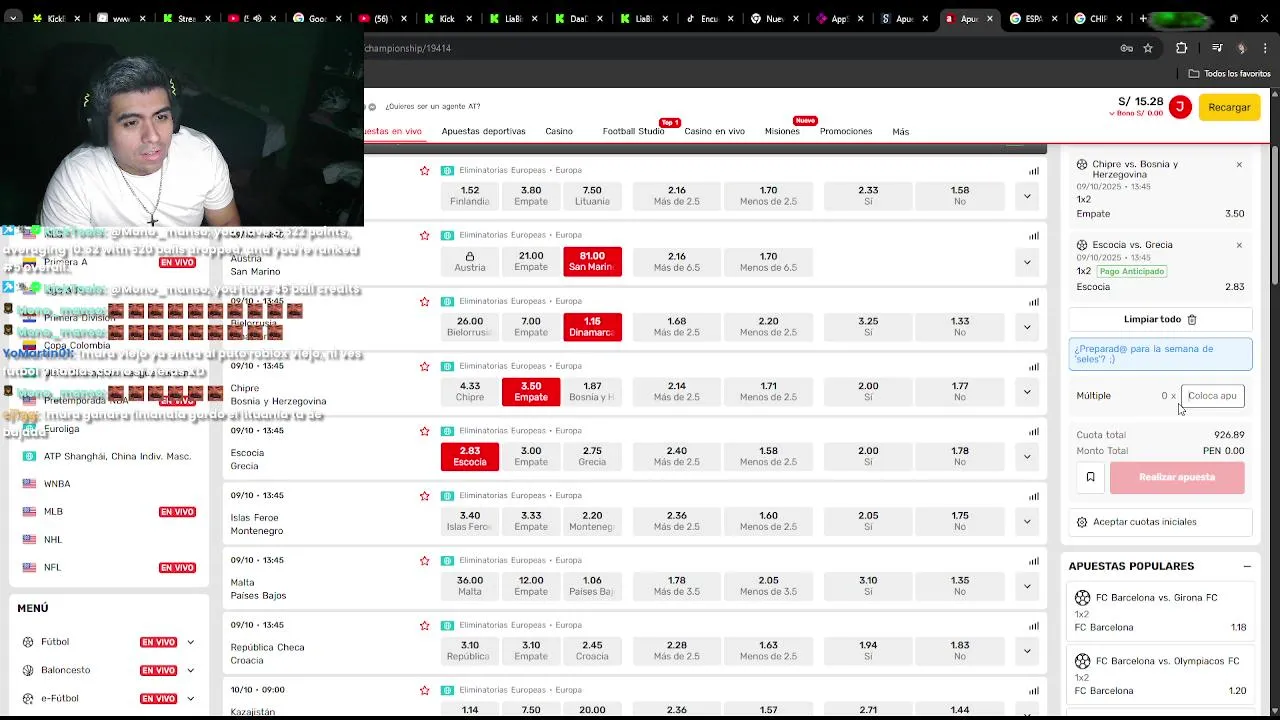1280x720 pixels.
Task: Open browser extensions puzzle icon
Action: click(x=1181, y=48)
